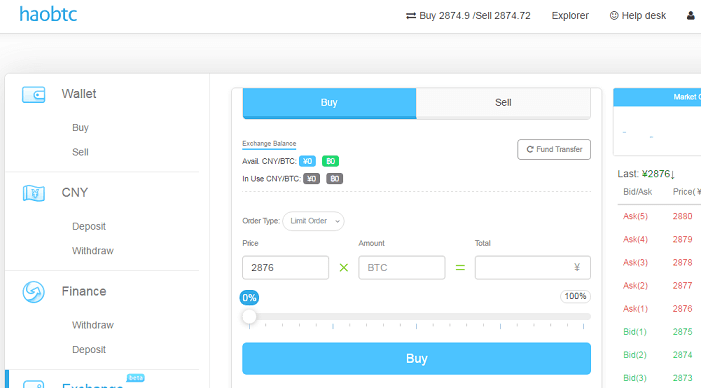Open the Explorer link
Viewport: 701px width, 388px height.
[x=570, y=16]
